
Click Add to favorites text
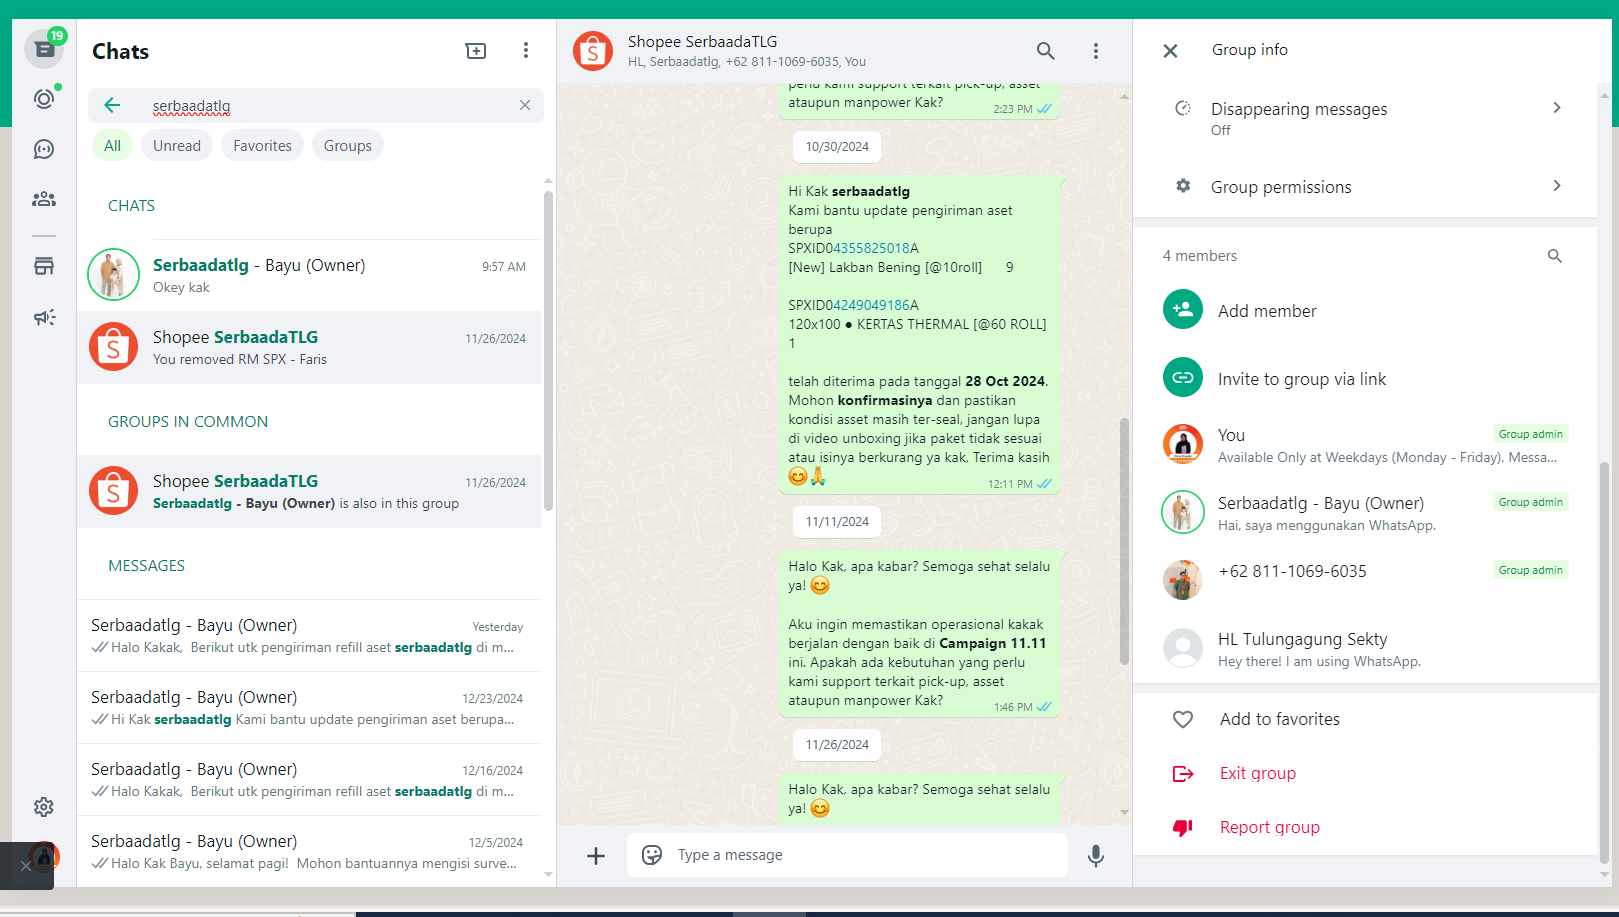click(1280, 719)
